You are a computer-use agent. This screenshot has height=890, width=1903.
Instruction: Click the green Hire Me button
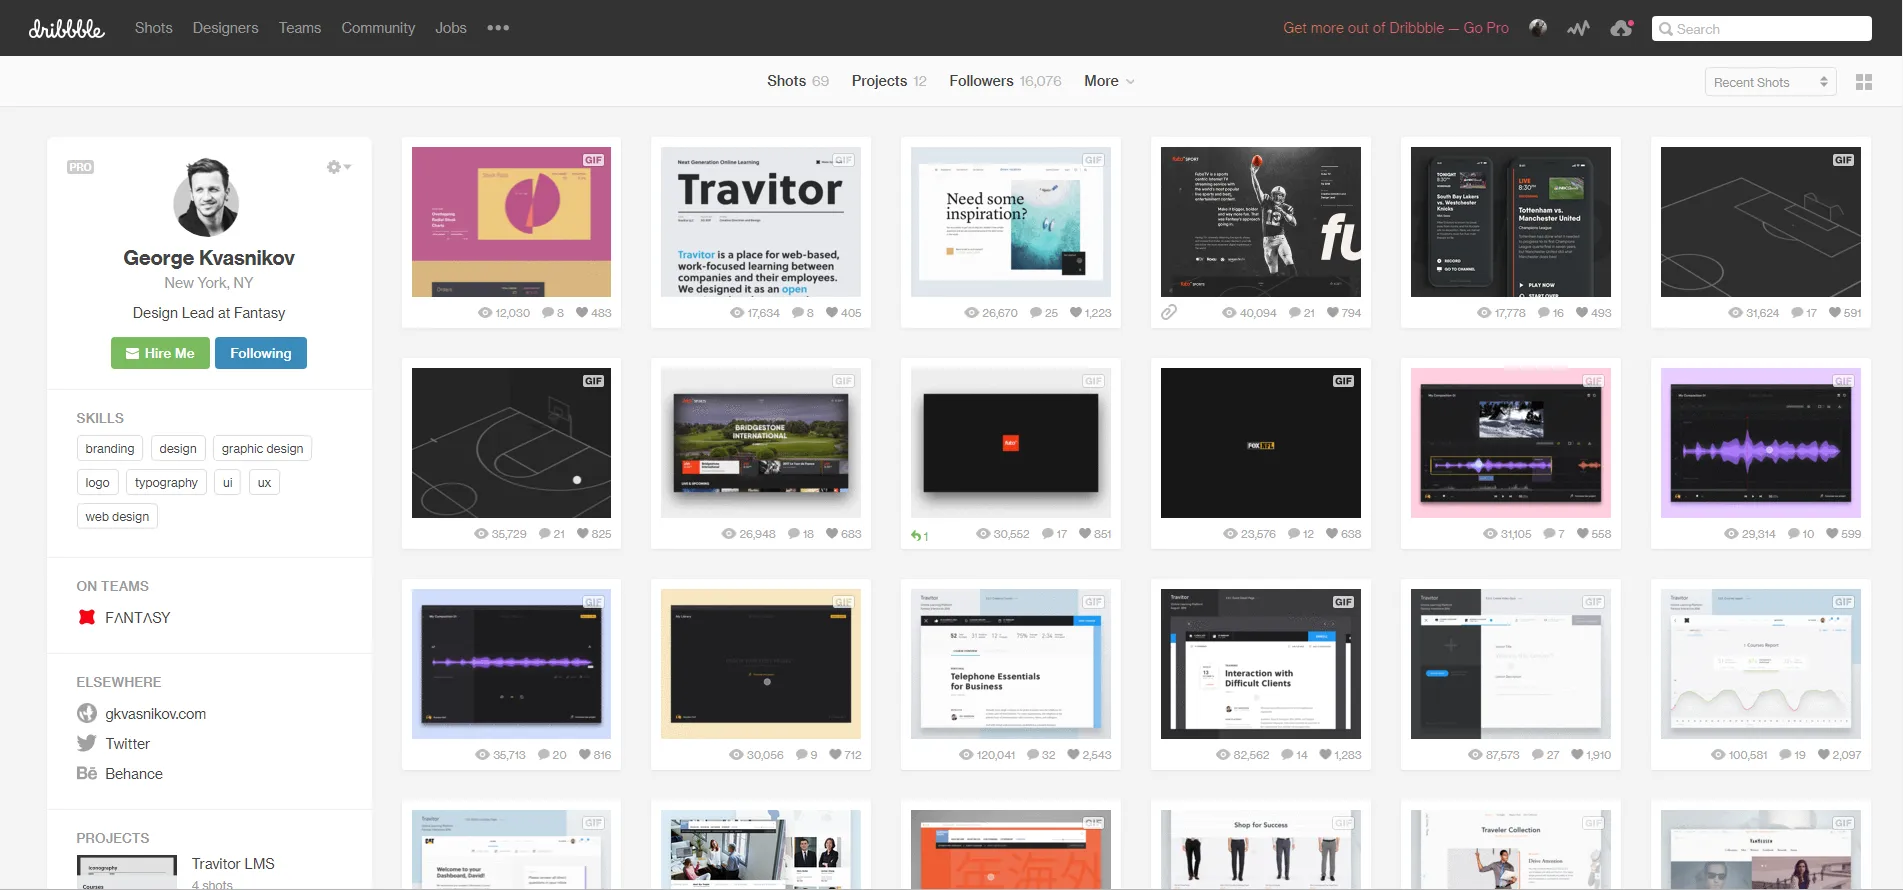click(x=160, y=353)
